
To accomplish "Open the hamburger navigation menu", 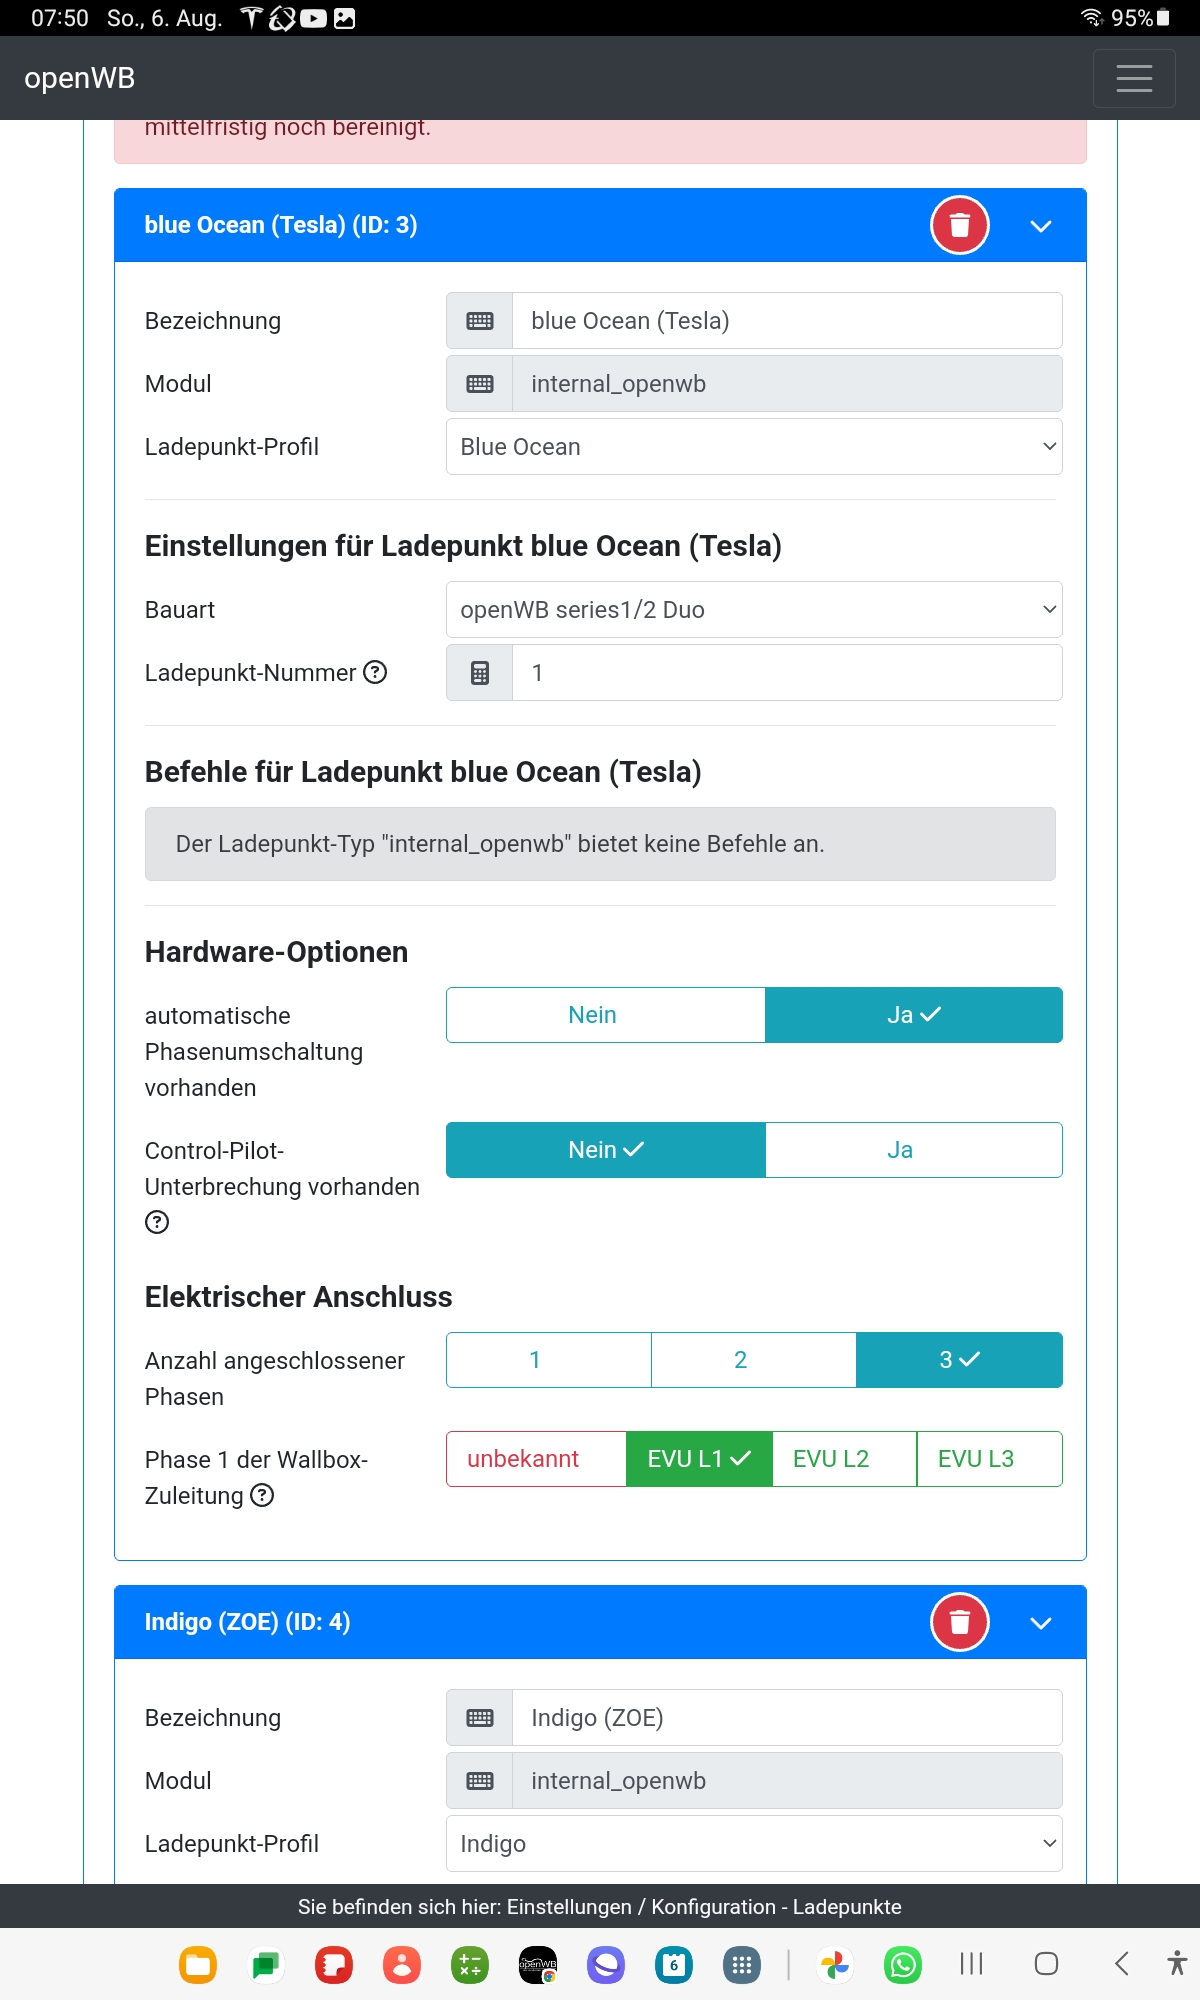I will (1133, 78).
